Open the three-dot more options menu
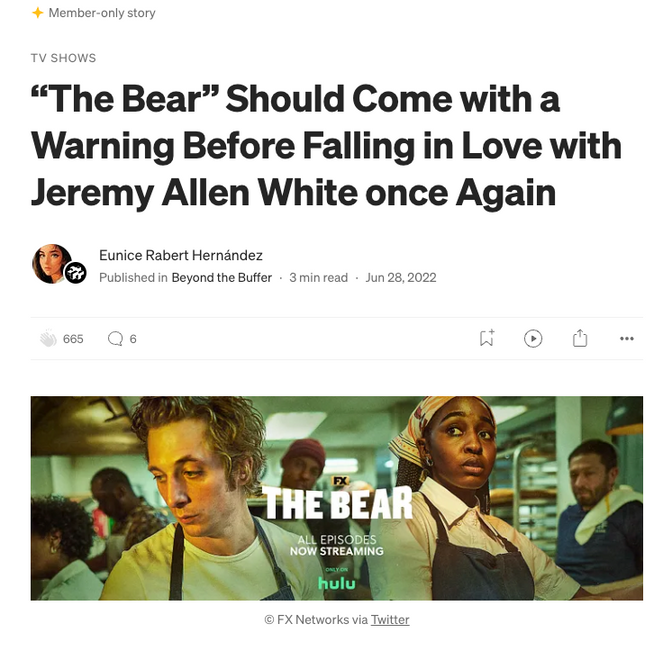Viewport: 672px width, 651px height. [x=627, y=339]
